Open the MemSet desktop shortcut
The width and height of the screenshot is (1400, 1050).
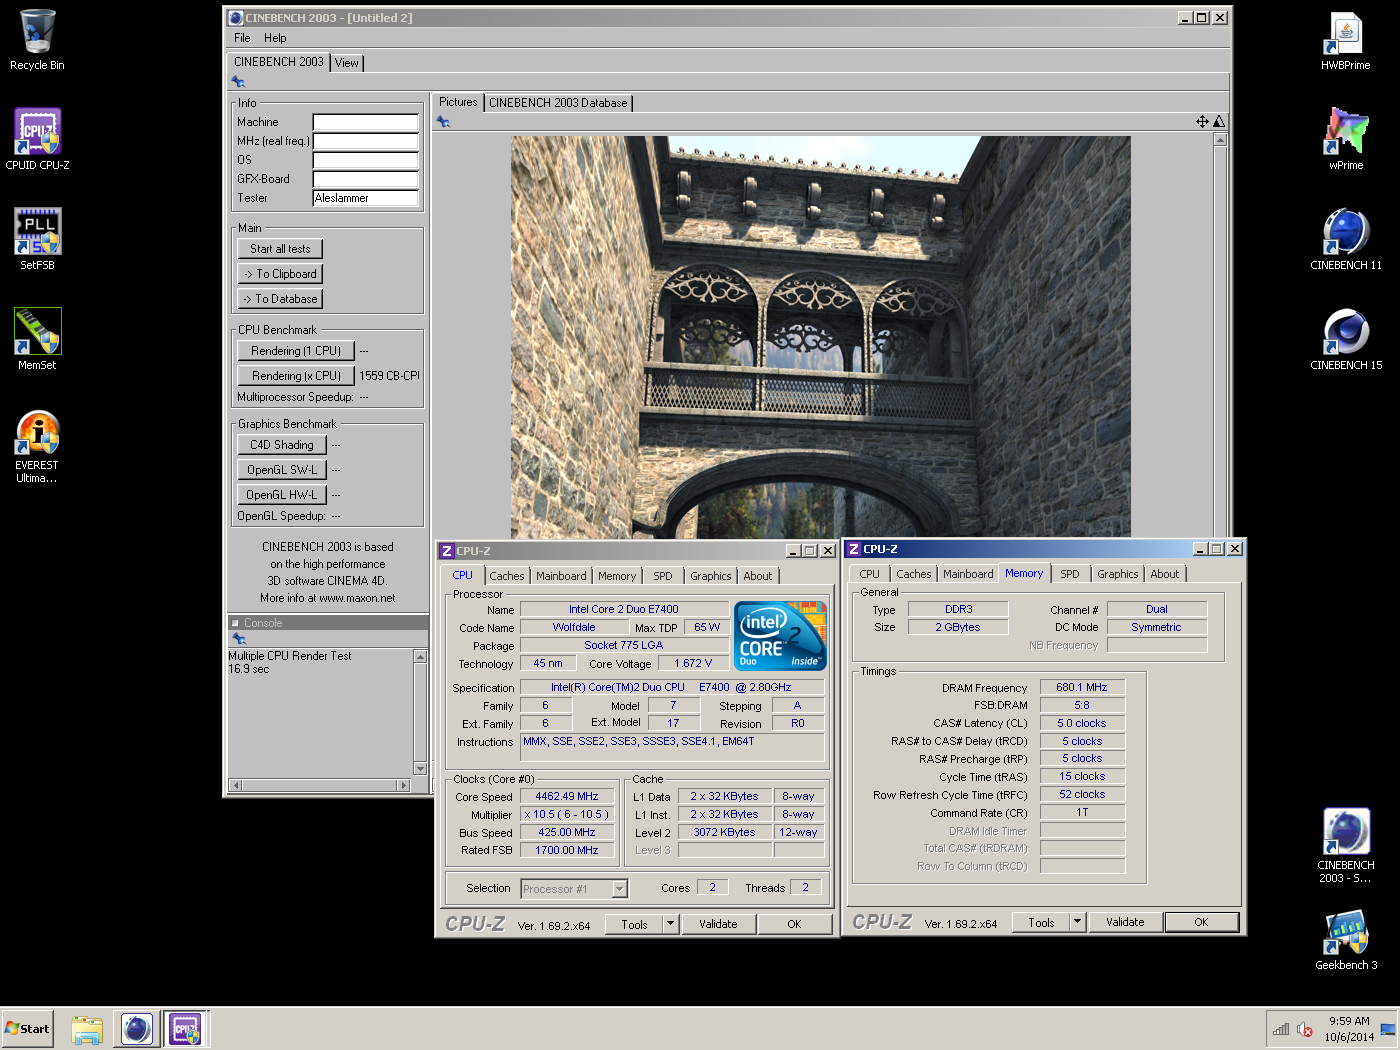point(37,340)
